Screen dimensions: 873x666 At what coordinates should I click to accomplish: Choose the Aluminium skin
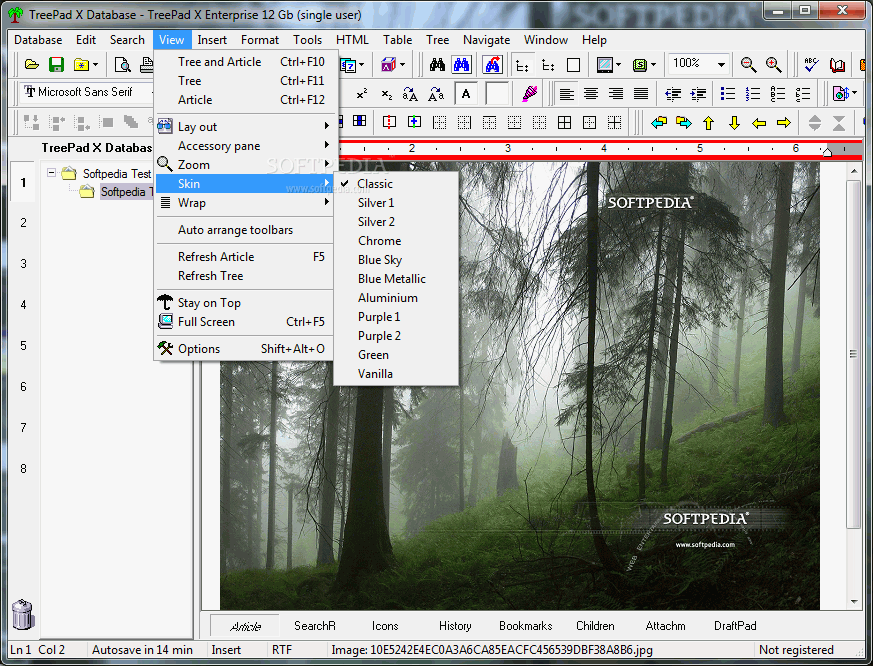click(x=396, y=298)
